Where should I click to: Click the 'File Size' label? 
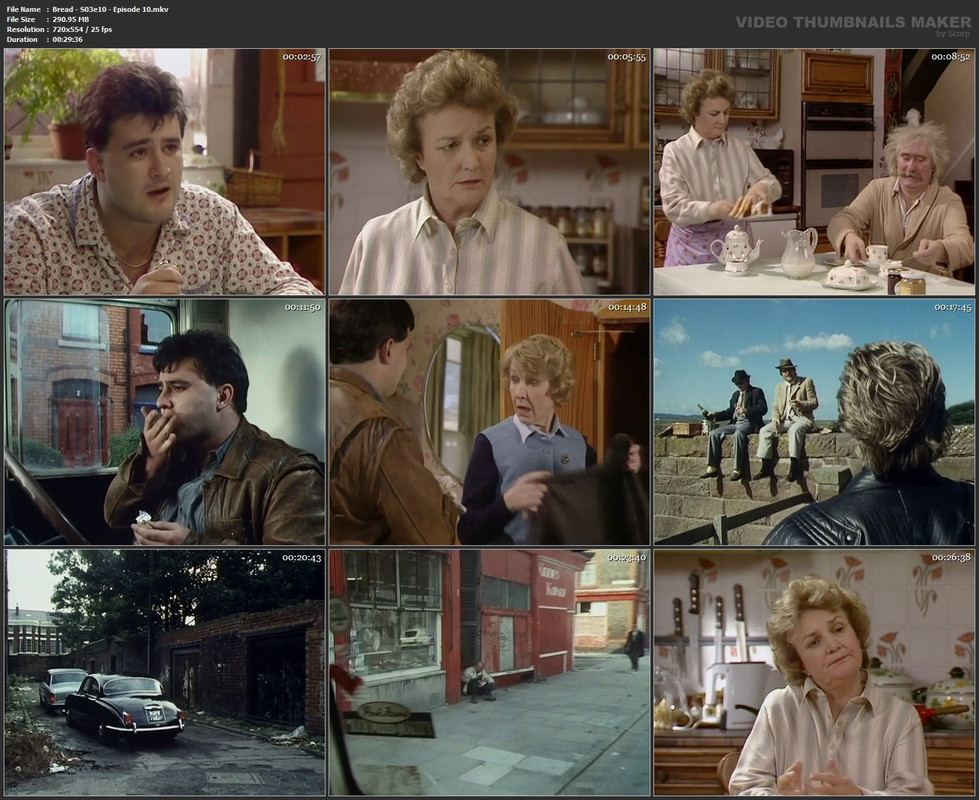click(x=21, y=19)
